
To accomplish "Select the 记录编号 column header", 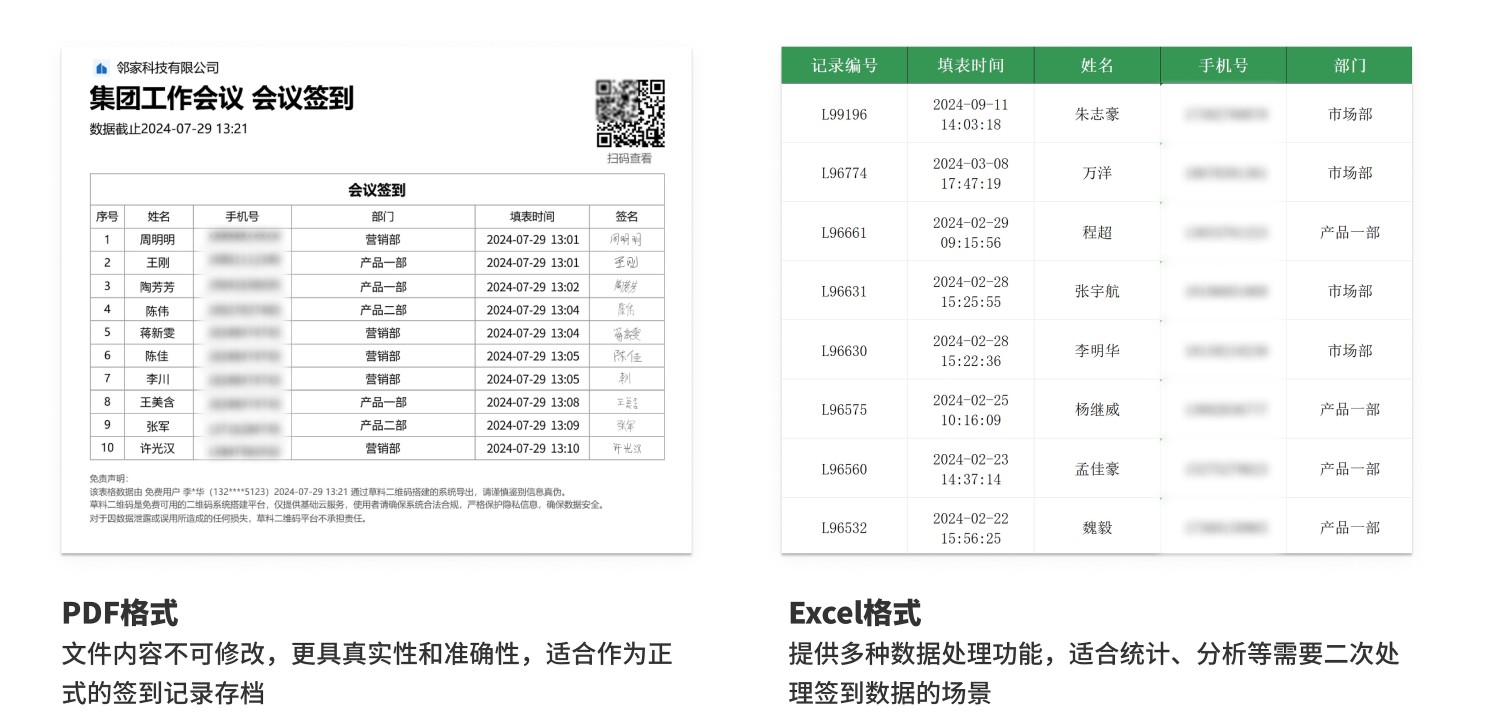I will (844, 65).
